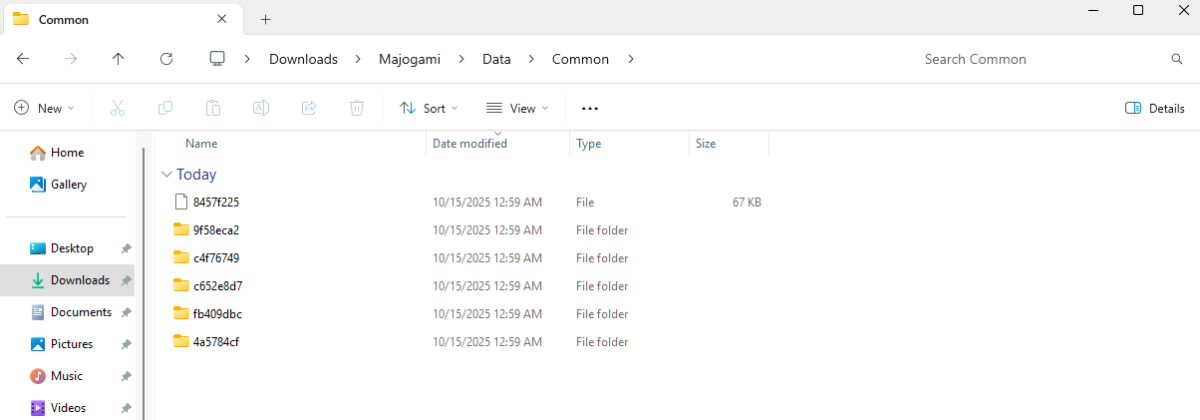
Task: Click the Rename icon in toolbar
Action: (261, 108)
